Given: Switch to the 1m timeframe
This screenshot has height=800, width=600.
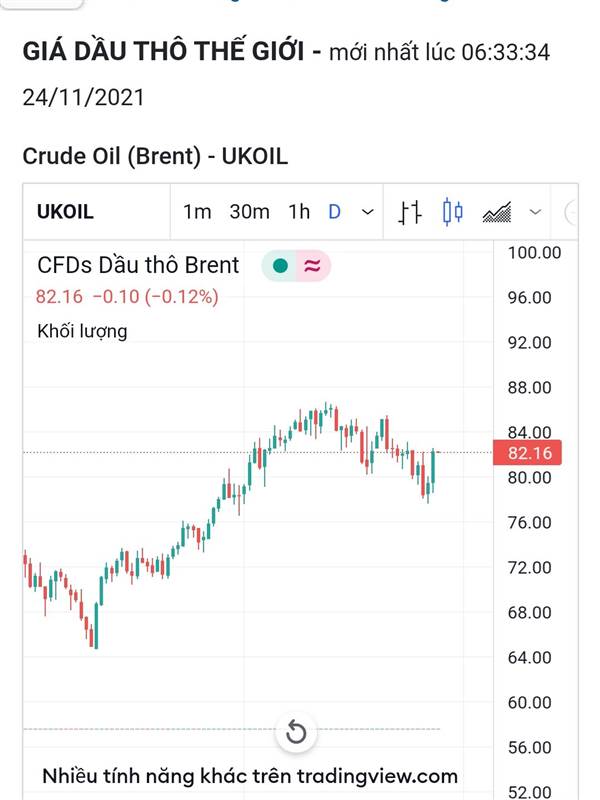Looking at the screenshot, I should click(197, 212).
